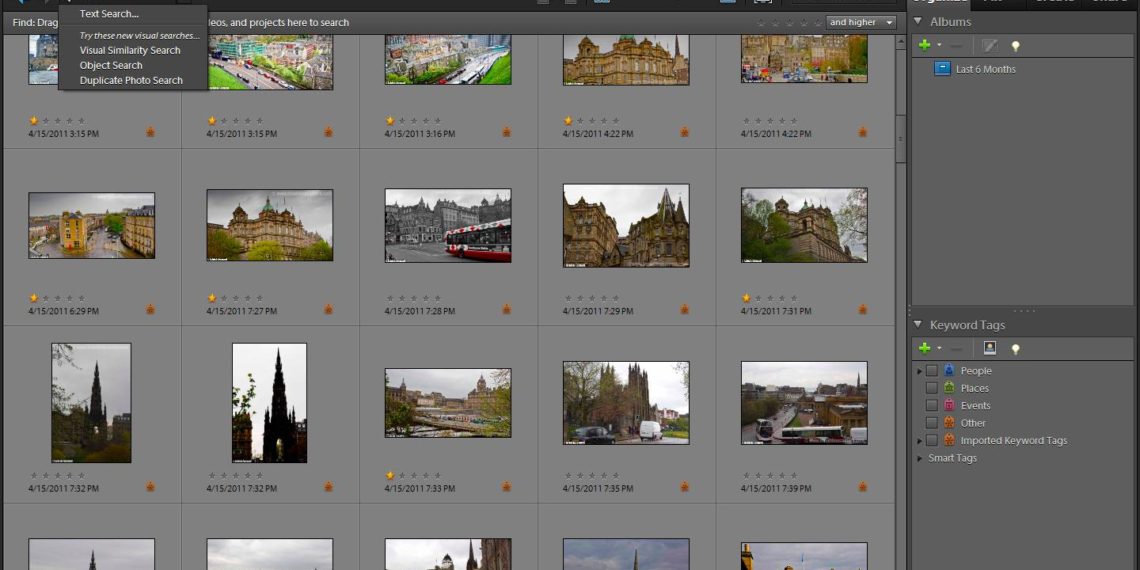Click the tag badge on the 7:27 PM photo
The image size is (1140, 570).
328,309
